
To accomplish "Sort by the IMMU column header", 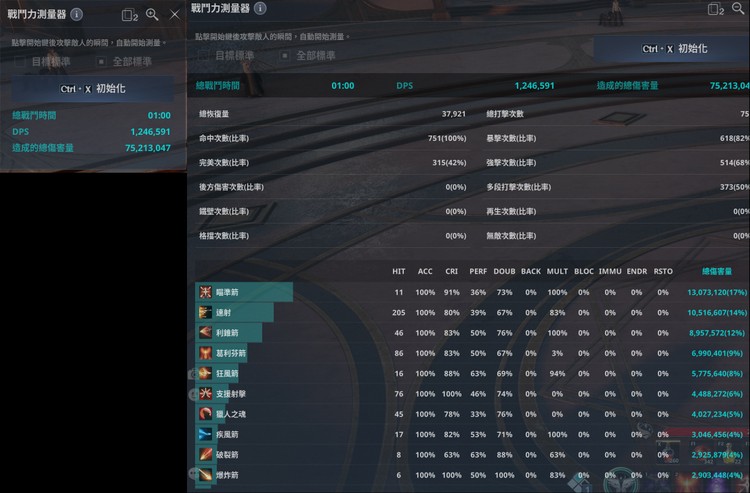I will tap(610, 271).
